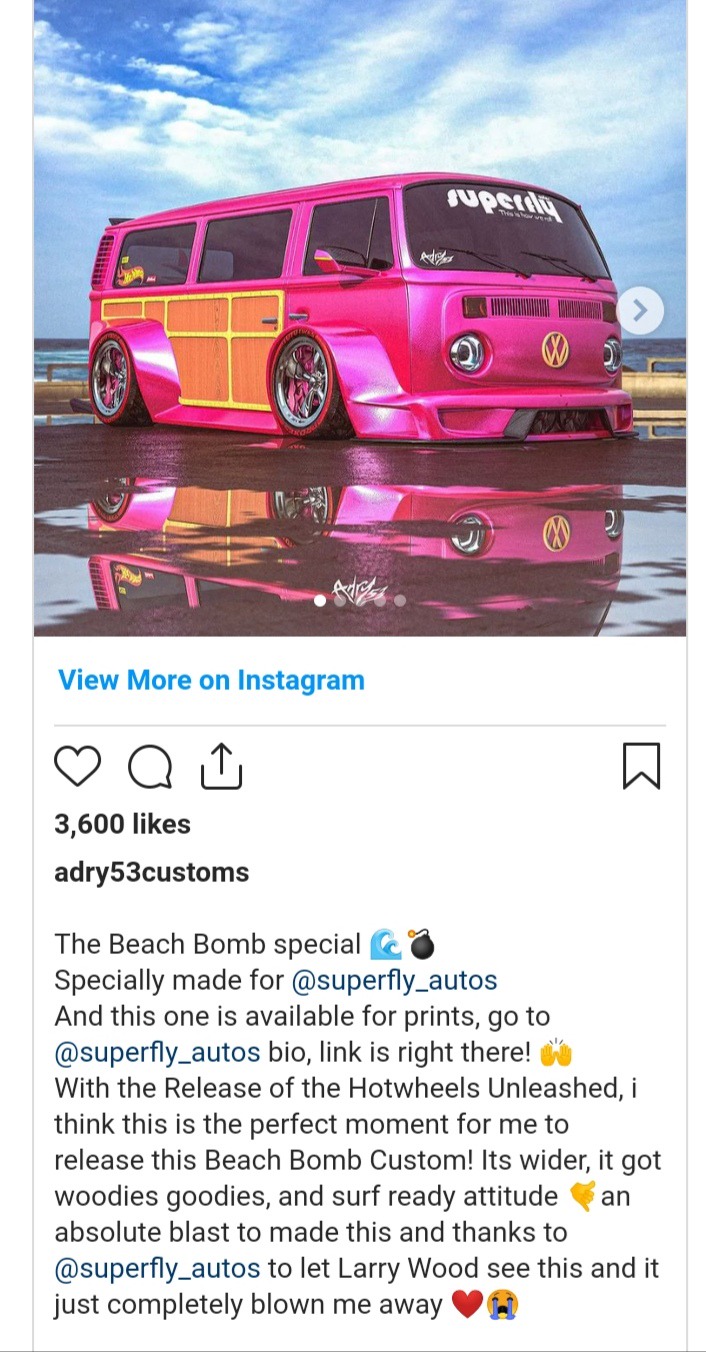Tap the share arrow icon
Image resolution: width=706 pixels, height=1352 pixels.
click(222, 766)
